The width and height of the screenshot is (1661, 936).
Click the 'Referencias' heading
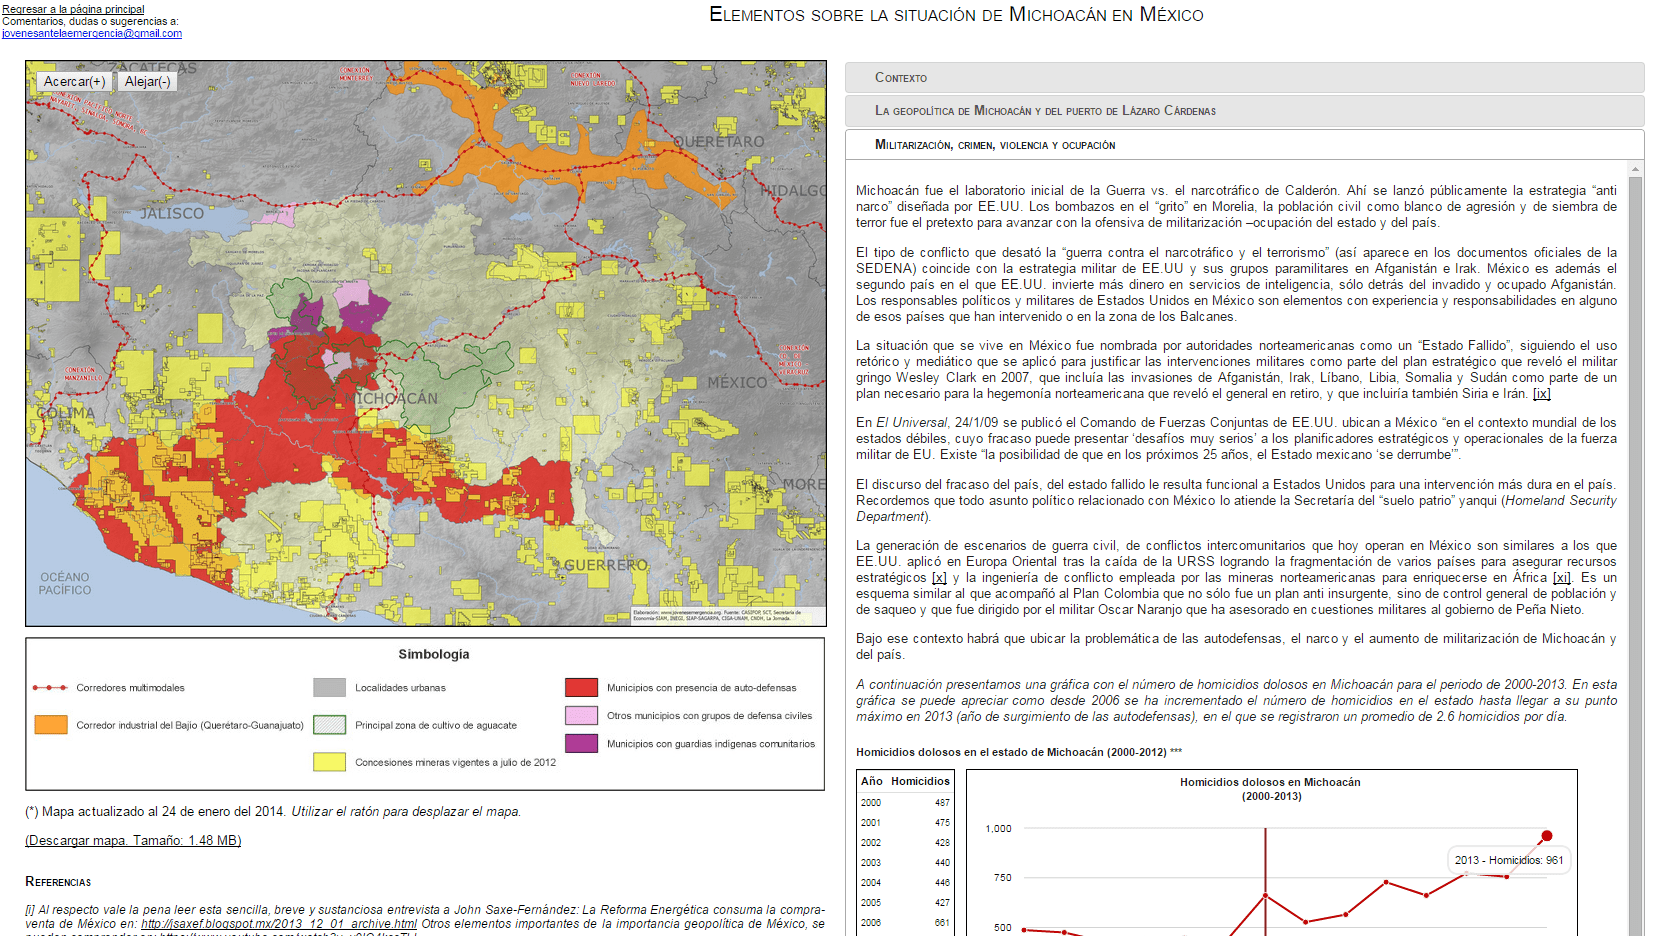58,882
